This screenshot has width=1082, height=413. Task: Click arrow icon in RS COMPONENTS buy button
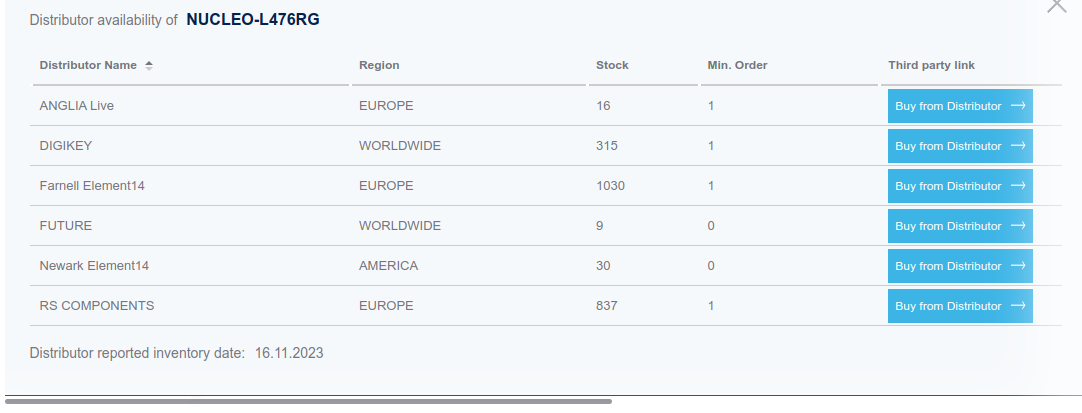pyautogui.click(x=1018, y=306)
